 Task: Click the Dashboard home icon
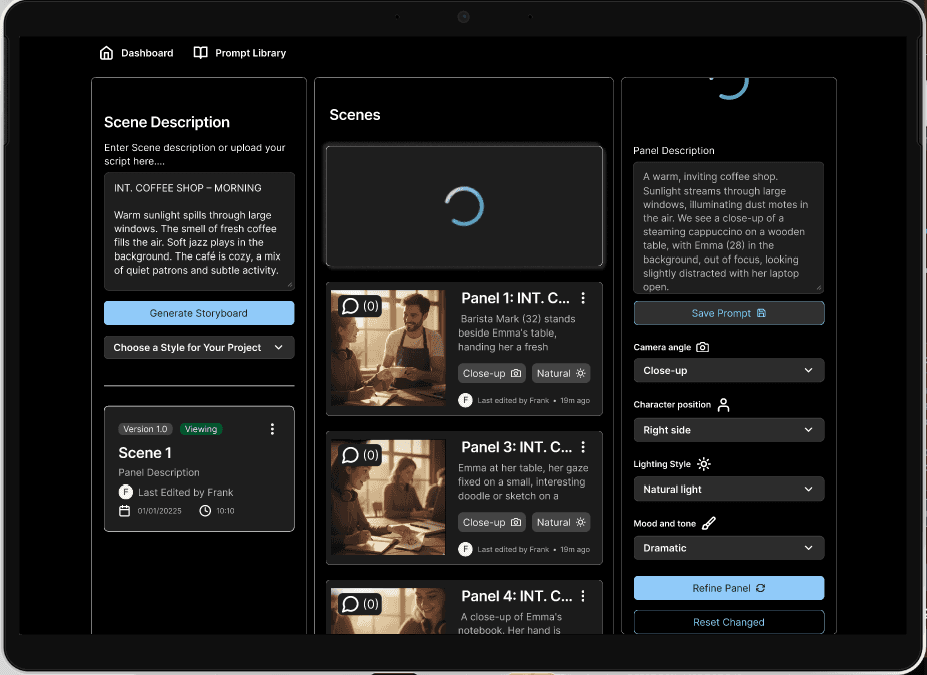click(106, 53)
